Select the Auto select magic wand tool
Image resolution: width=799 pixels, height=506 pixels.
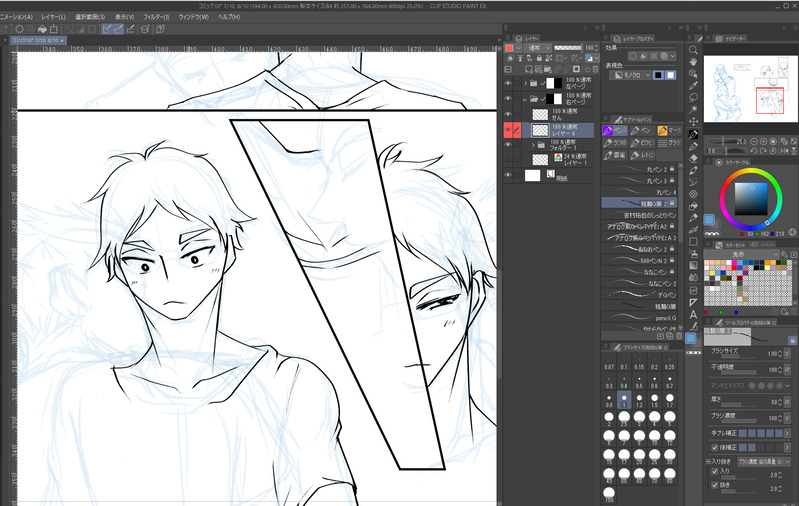(693, 109)
